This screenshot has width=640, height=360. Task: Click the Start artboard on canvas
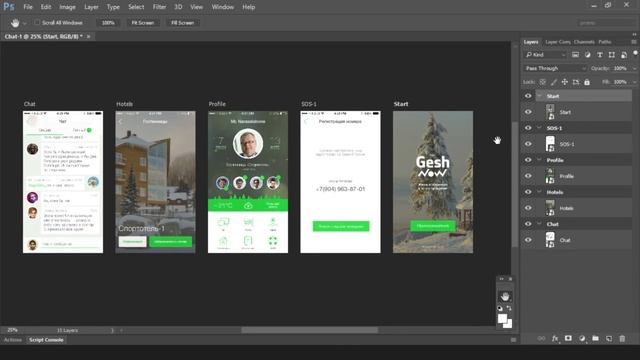(x=433, y=182)
